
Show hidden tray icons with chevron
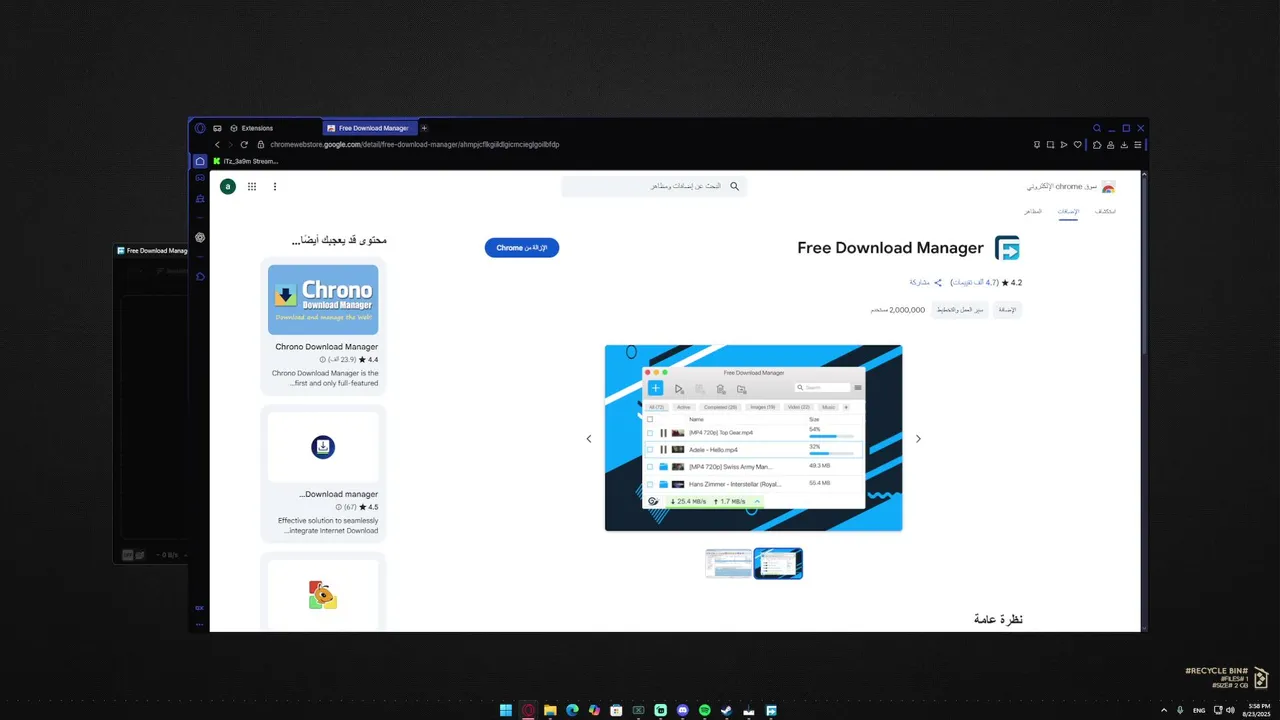(1163, 710)
